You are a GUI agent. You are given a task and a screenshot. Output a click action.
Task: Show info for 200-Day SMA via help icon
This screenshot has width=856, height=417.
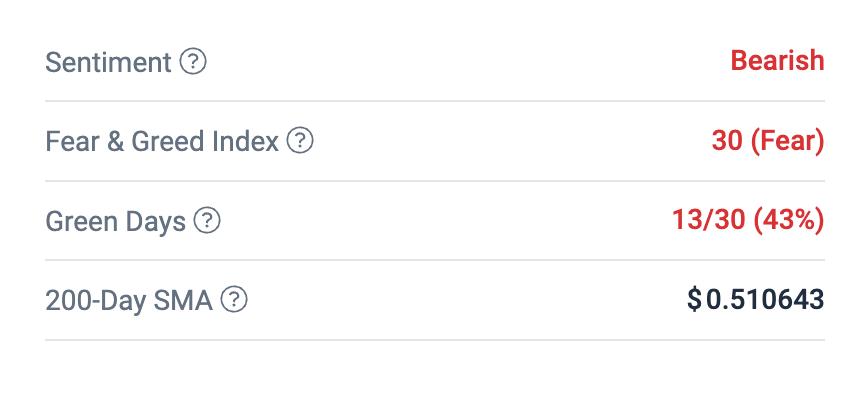click(x=234, y=299)
